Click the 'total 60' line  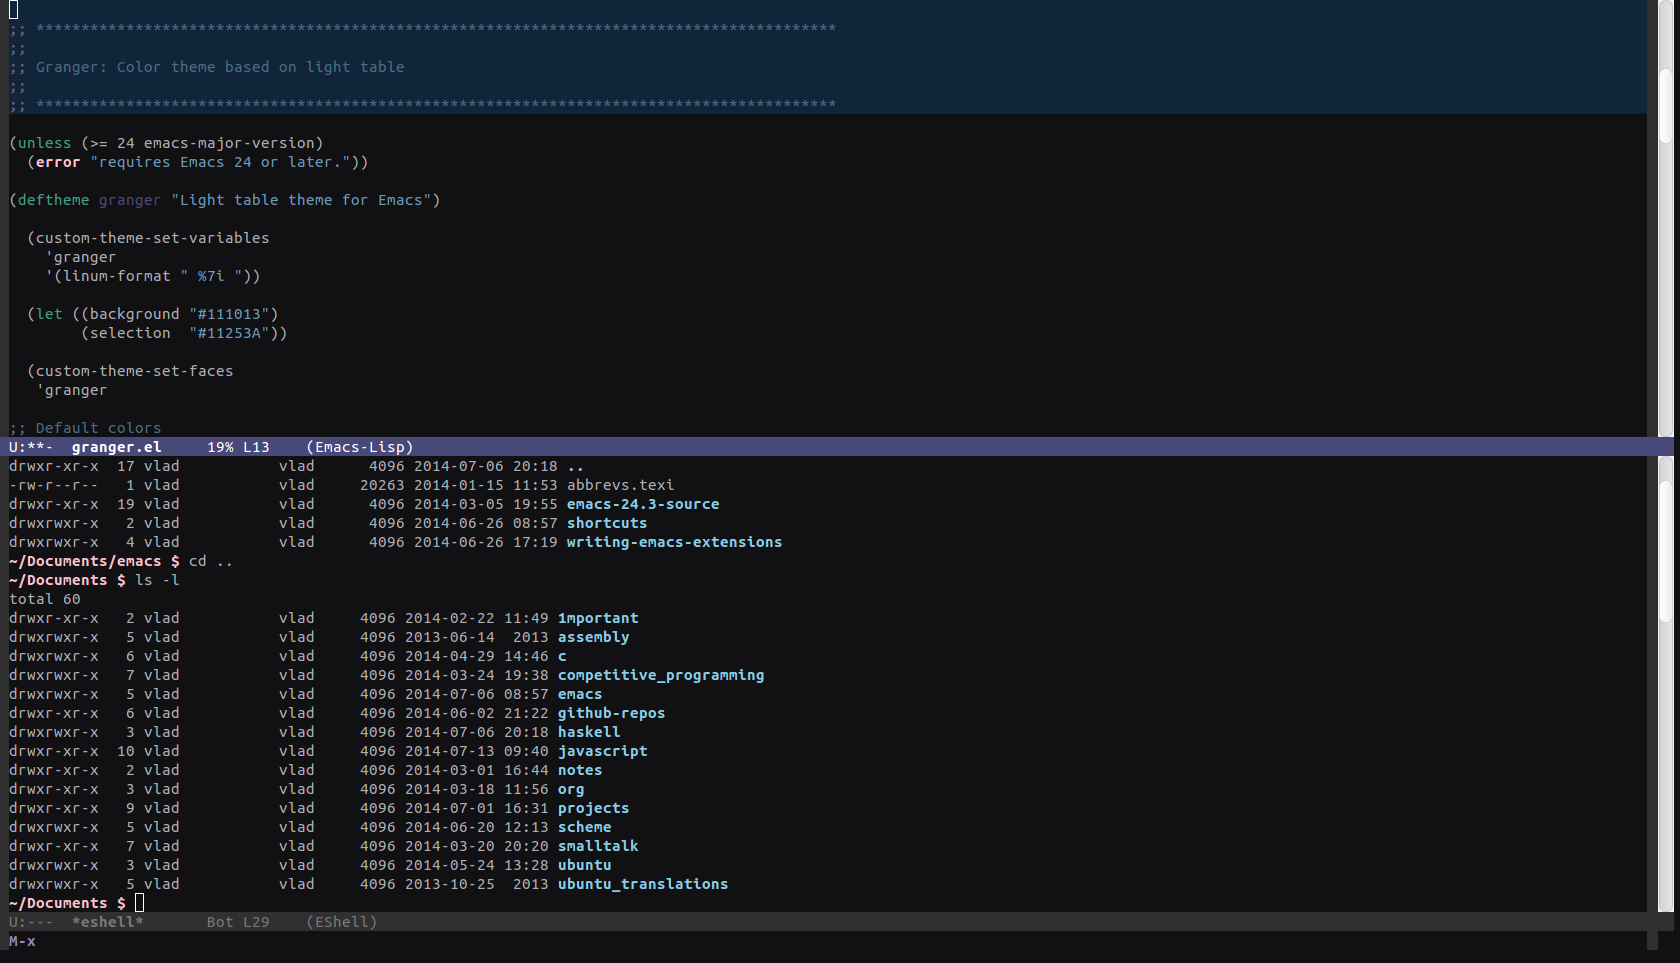tap(45, 599)
